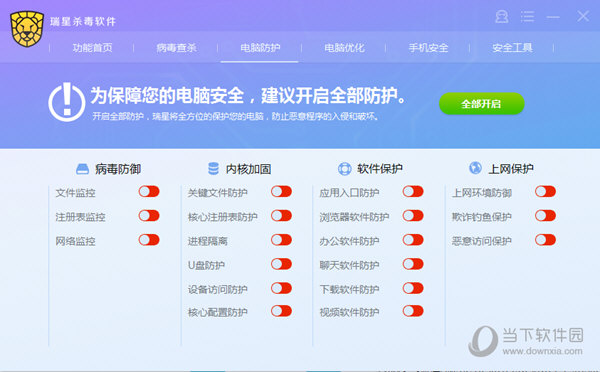
Task: Click the 病毒防御 section heading
Action: coord(118,169)
